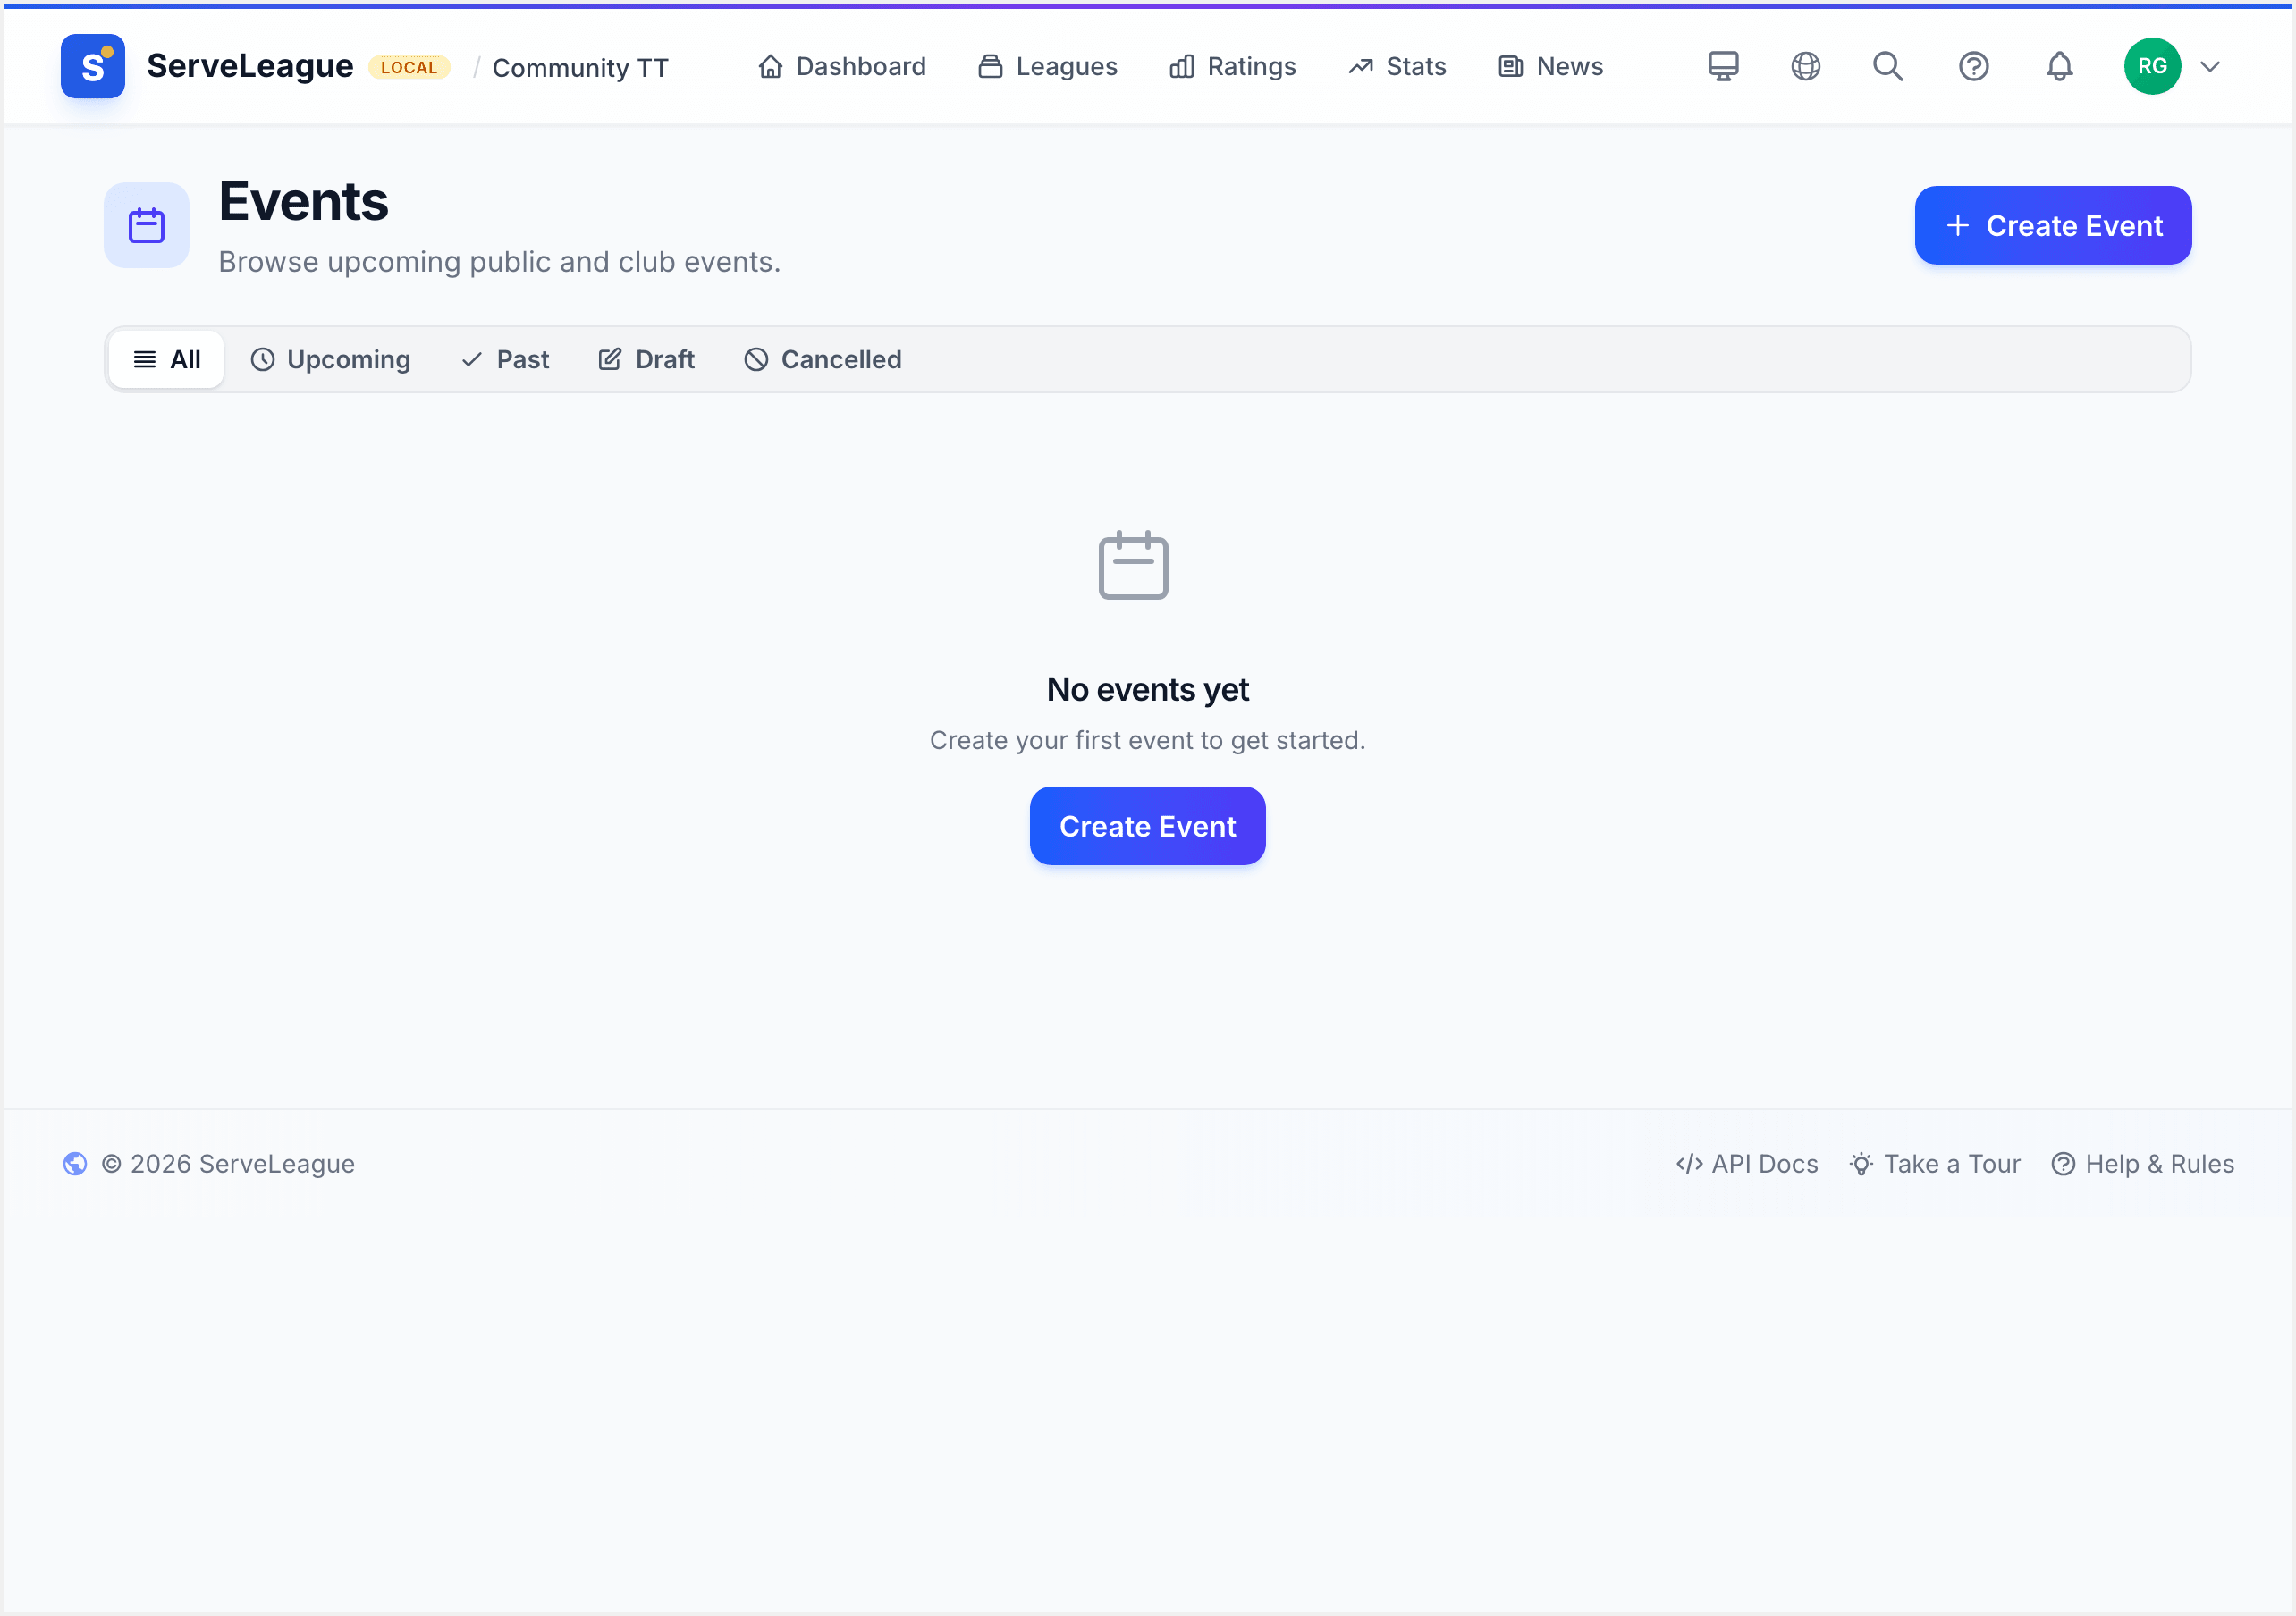The width and height of the screenshot is (2296, 1616).
Task: Click the Events calendar icon beside the title
Action: click(x=146, y=225)
